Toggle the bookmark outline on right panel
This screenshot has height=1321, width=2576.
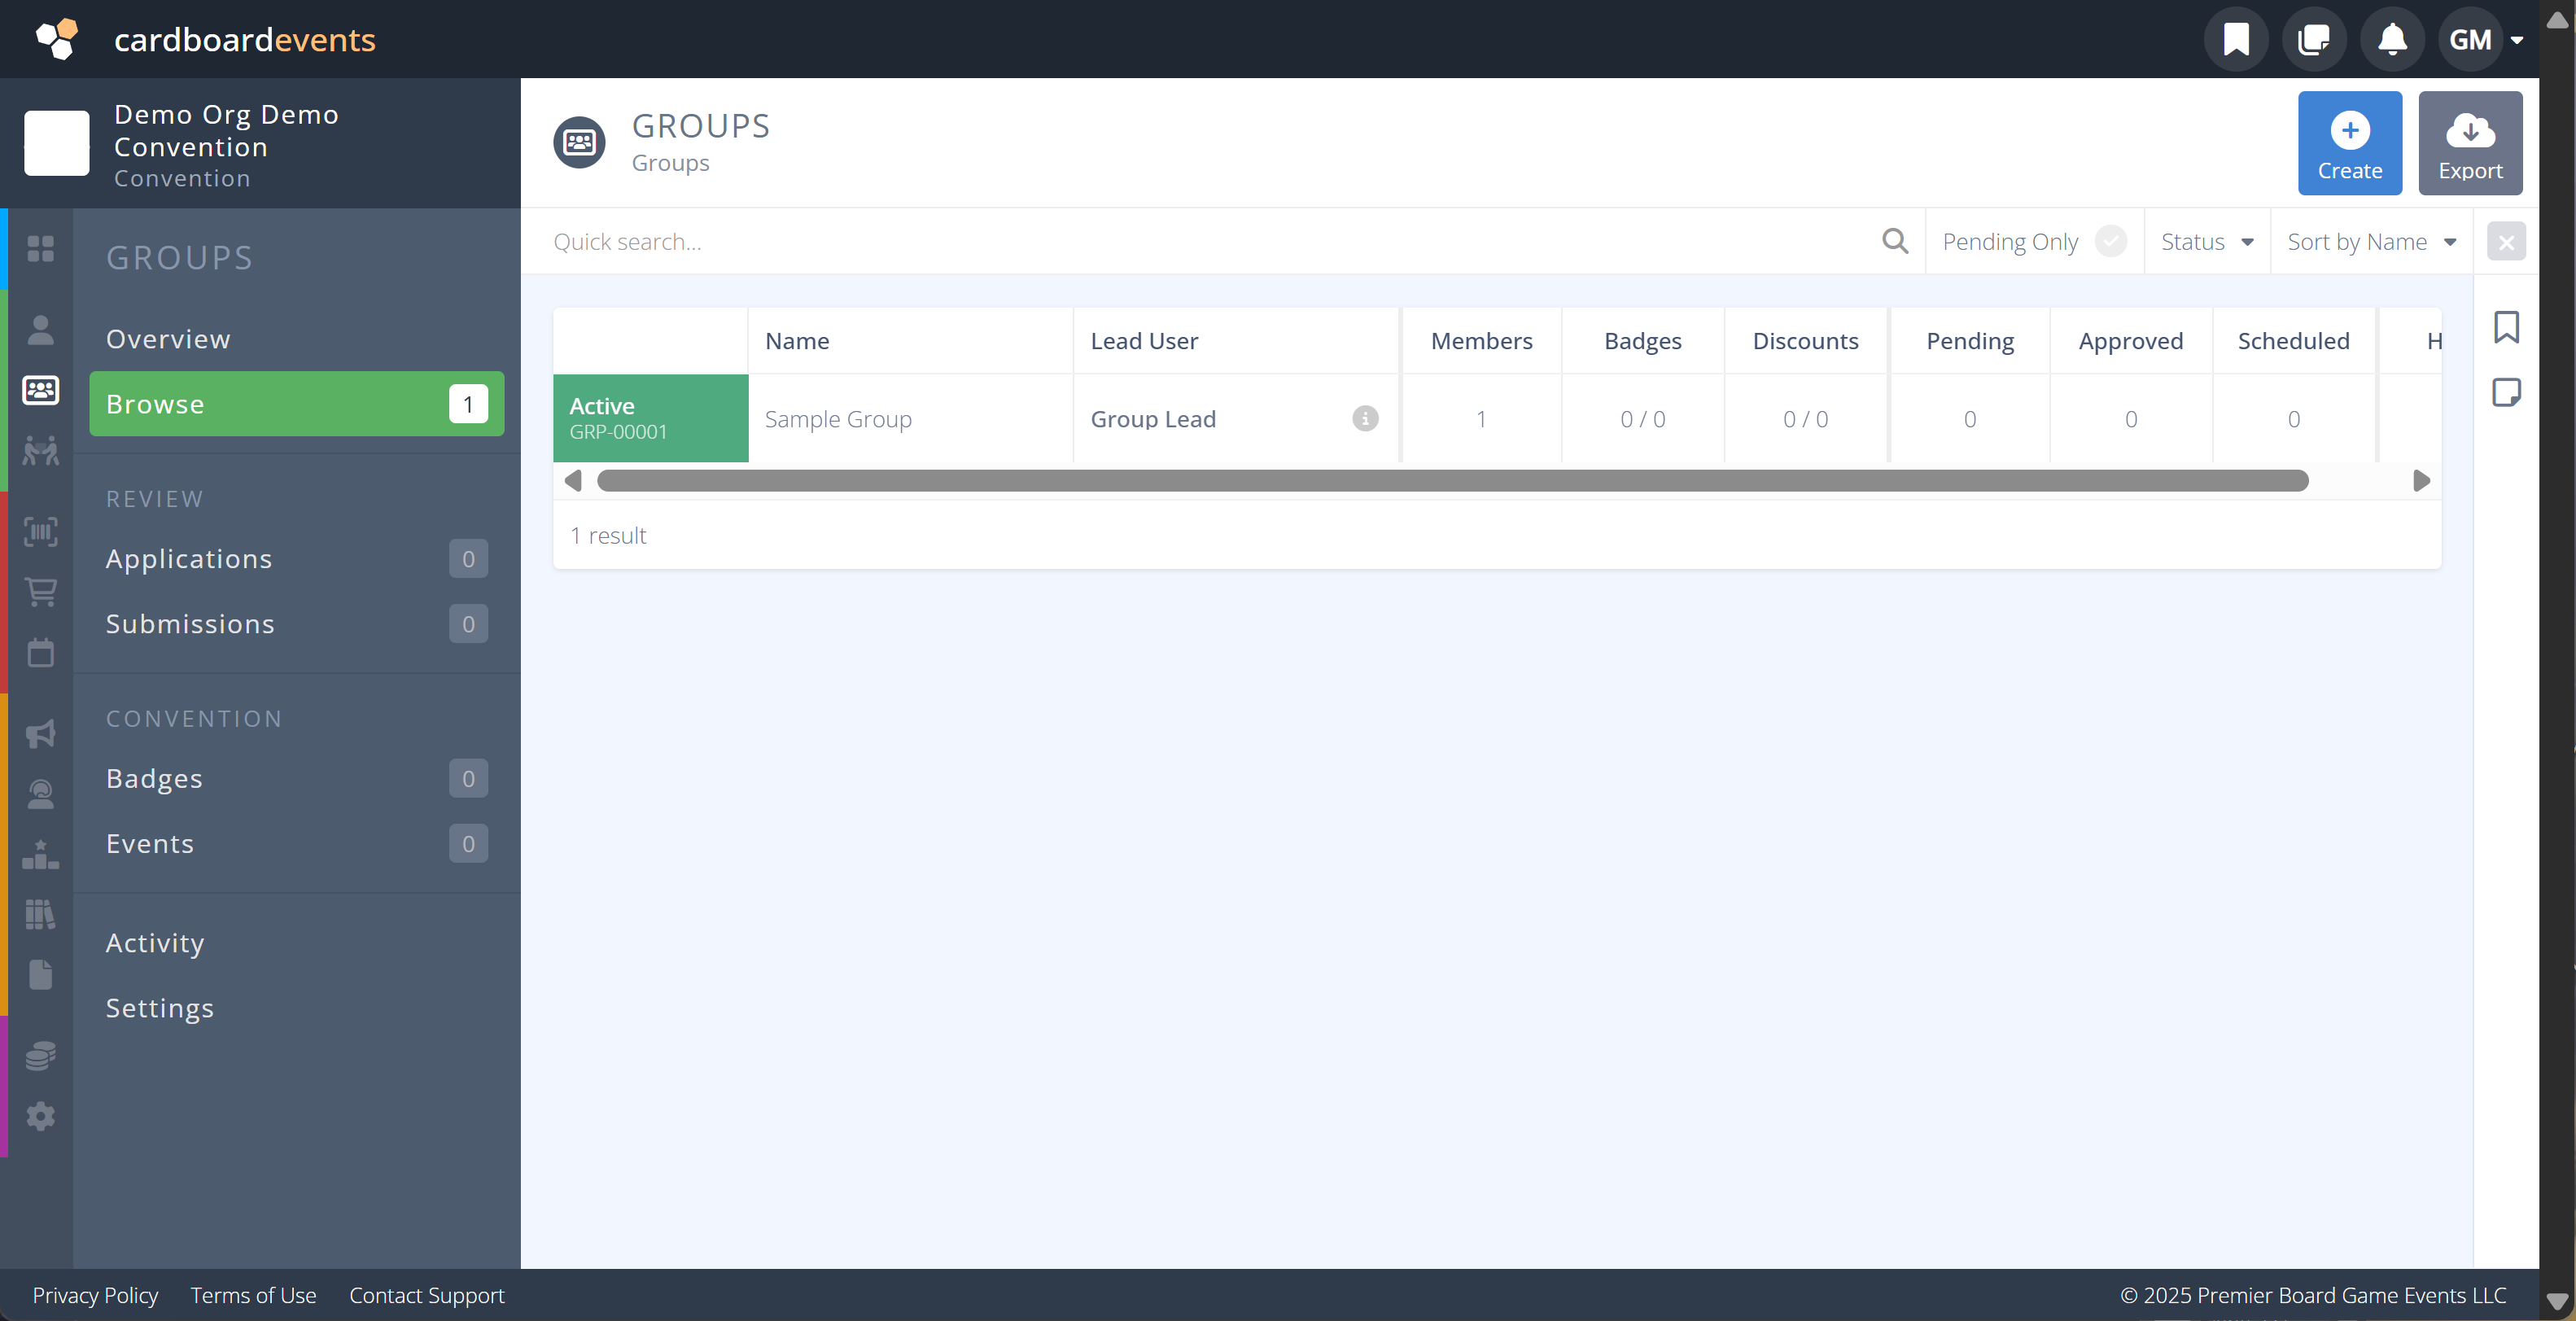pyautogui.click(x=2506, y=327)
